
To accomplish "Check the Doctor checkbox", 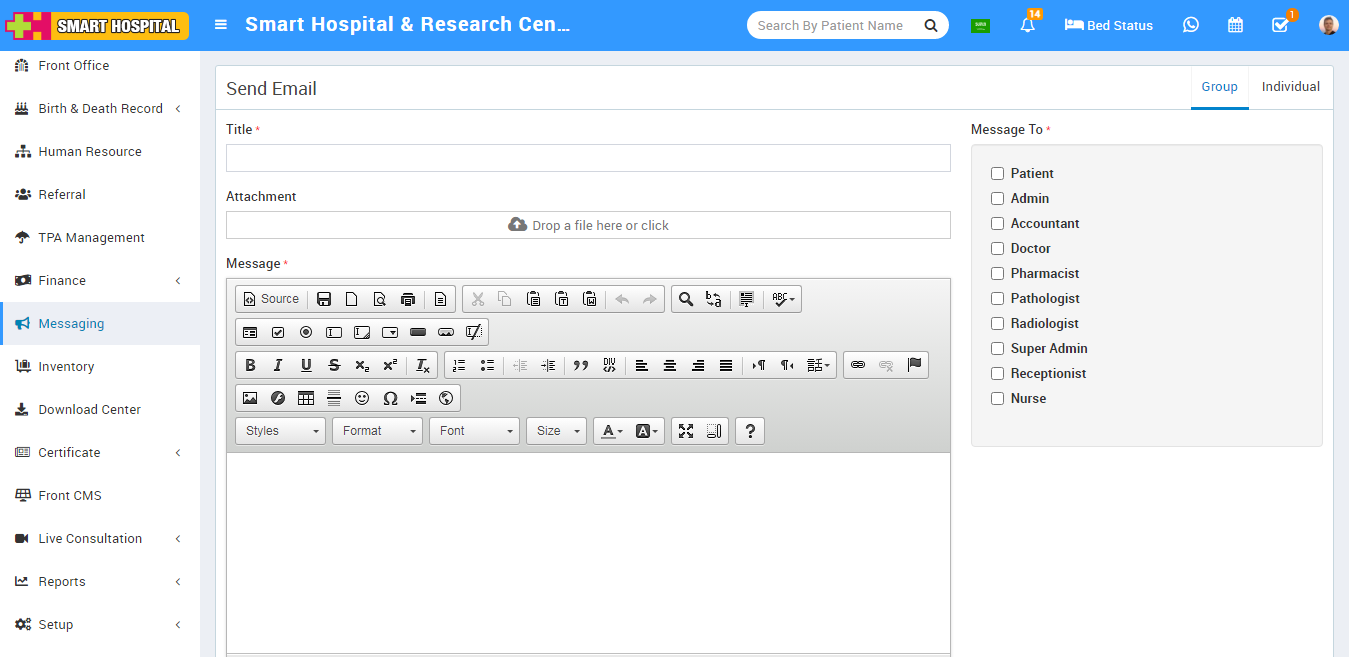I will pos(997,248).
